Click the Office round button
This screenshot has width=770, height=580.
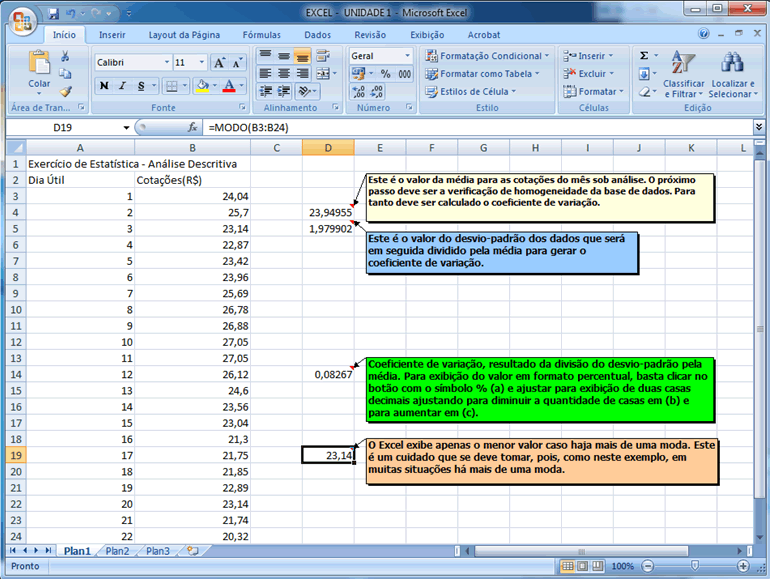(22, 19)
